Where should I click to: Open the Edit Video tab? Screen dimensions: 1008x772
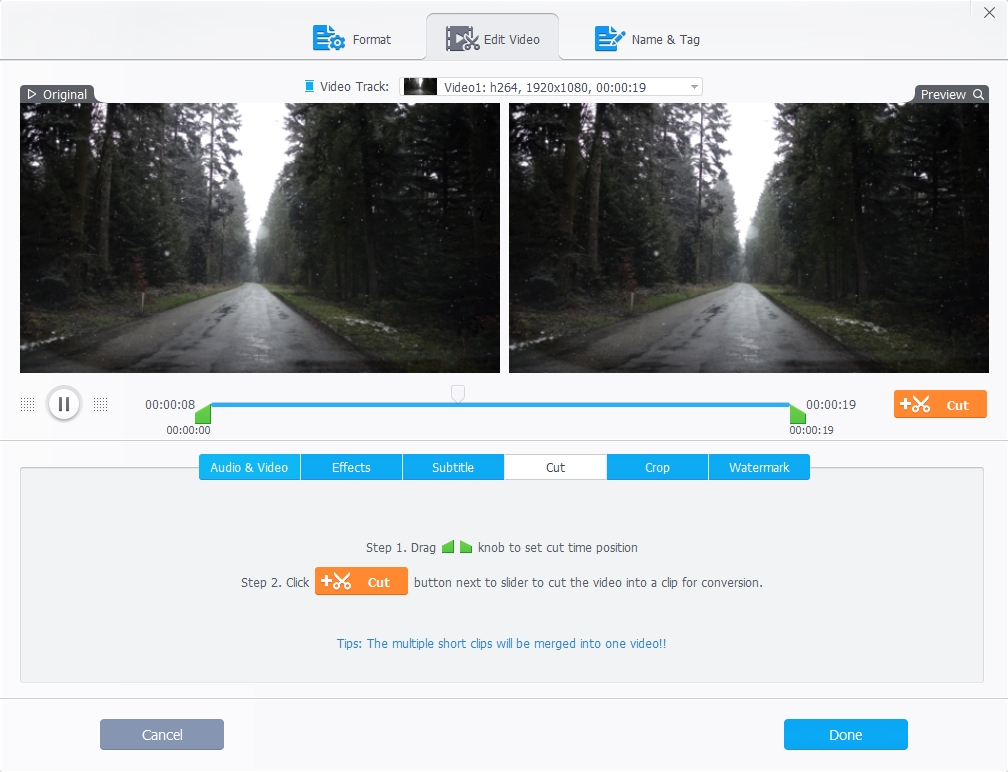pyautogui.click(x=492, y=39)
